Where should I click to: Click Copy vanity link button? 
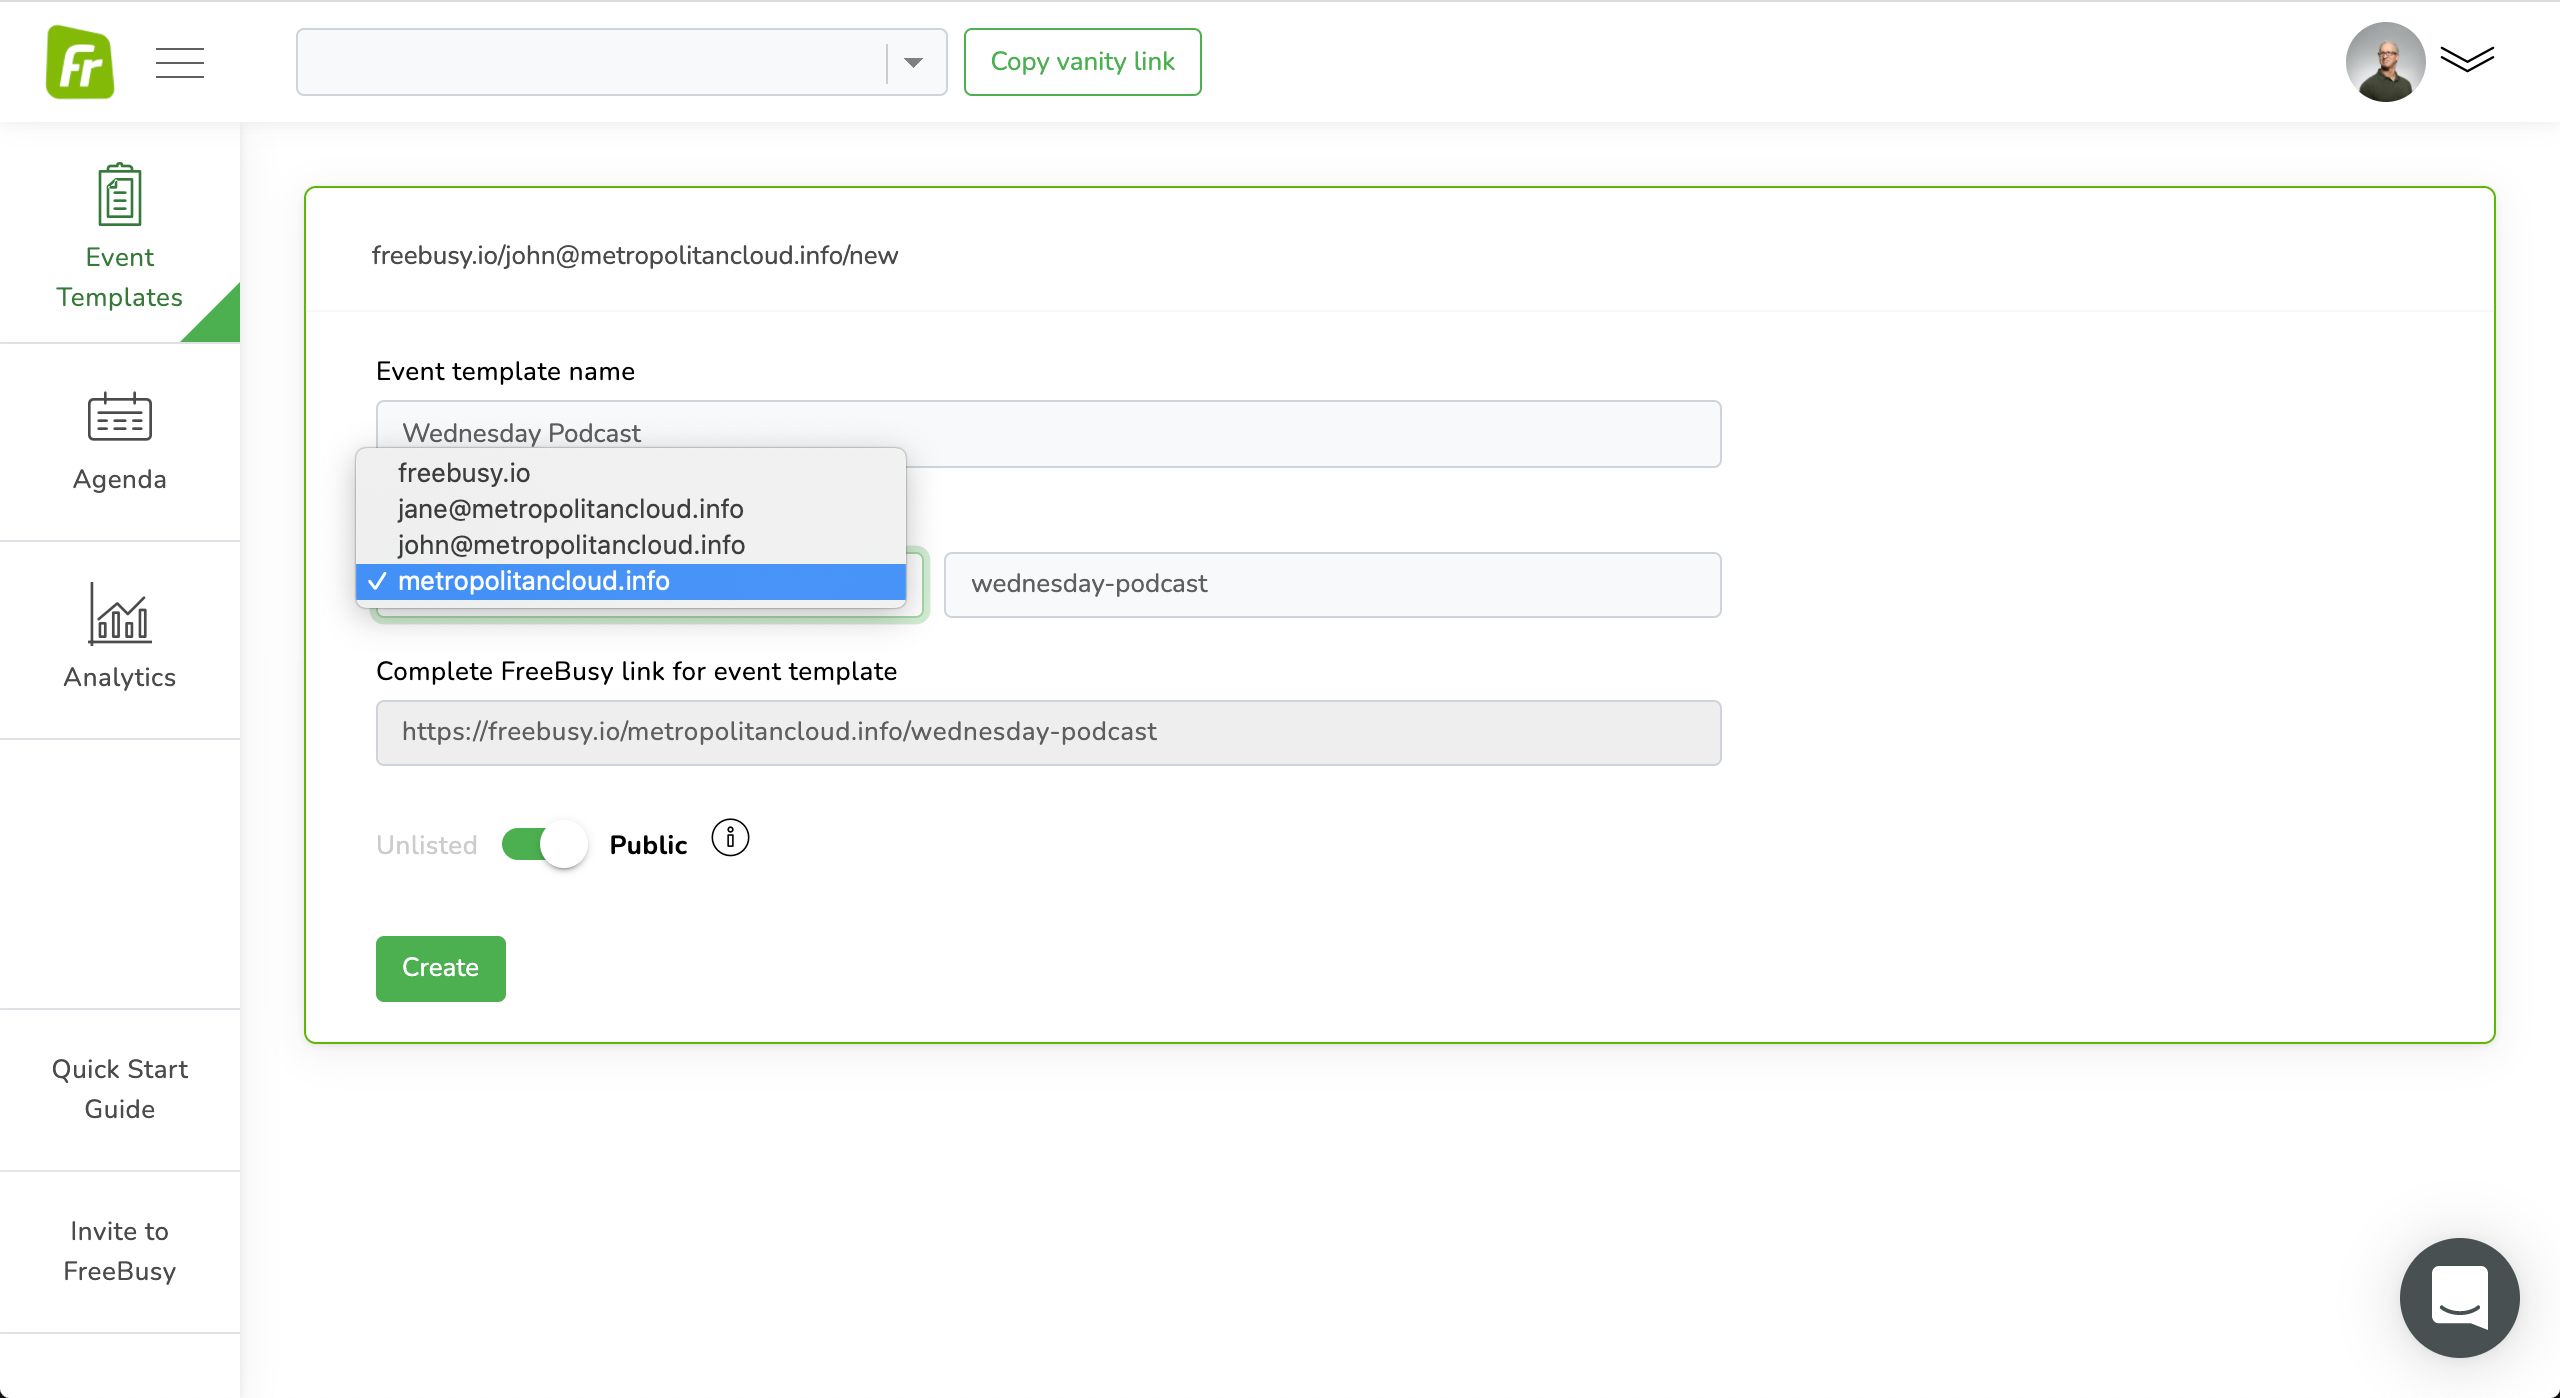[1082, 62]
